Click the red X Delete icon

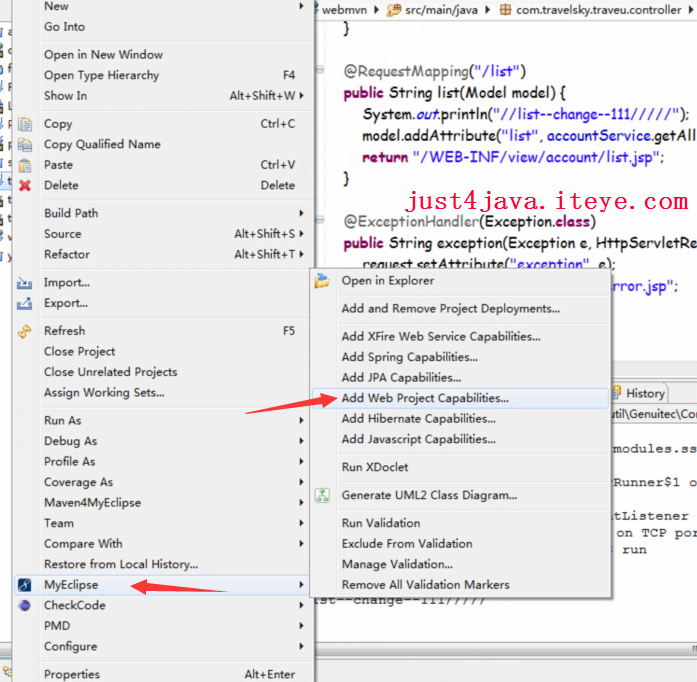(25, 185)
